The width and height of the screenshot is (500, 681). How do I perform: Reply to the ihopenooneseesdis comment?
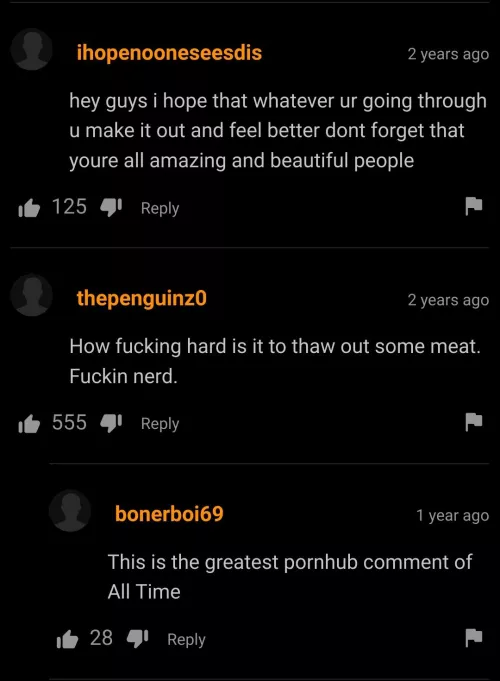click(x=160, y=208)
